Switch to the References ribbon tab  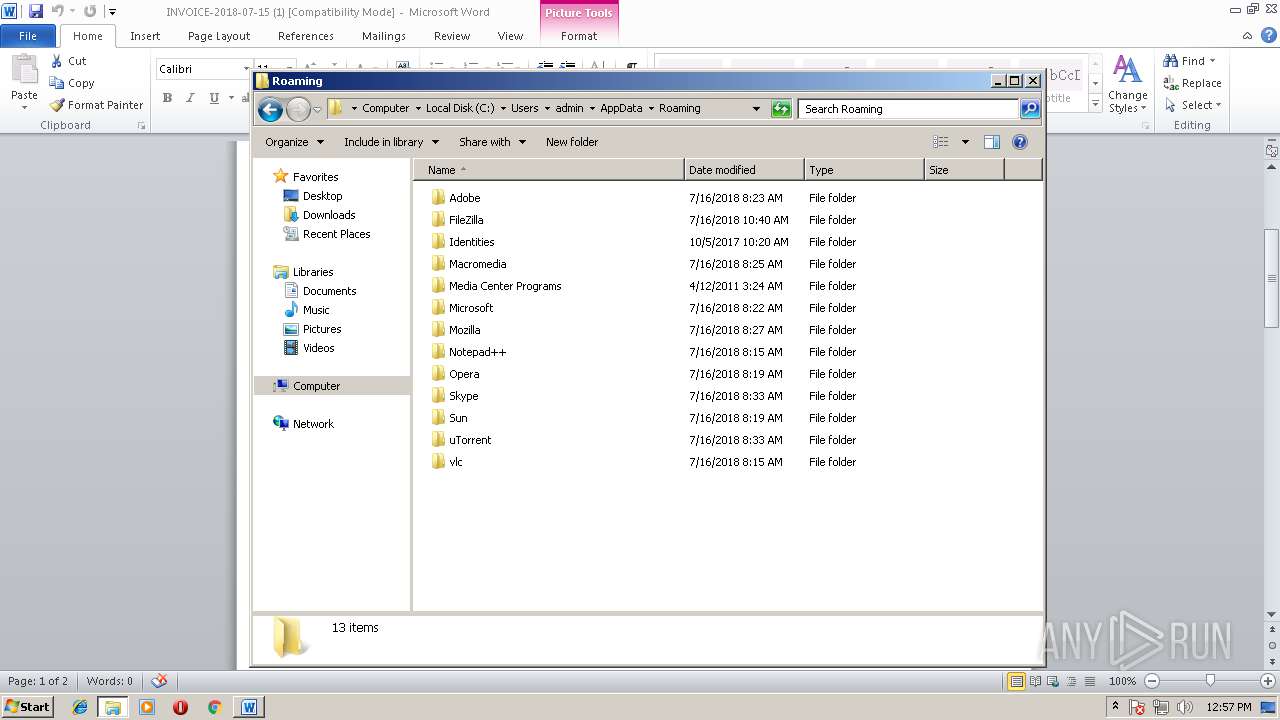coord(306,36)
